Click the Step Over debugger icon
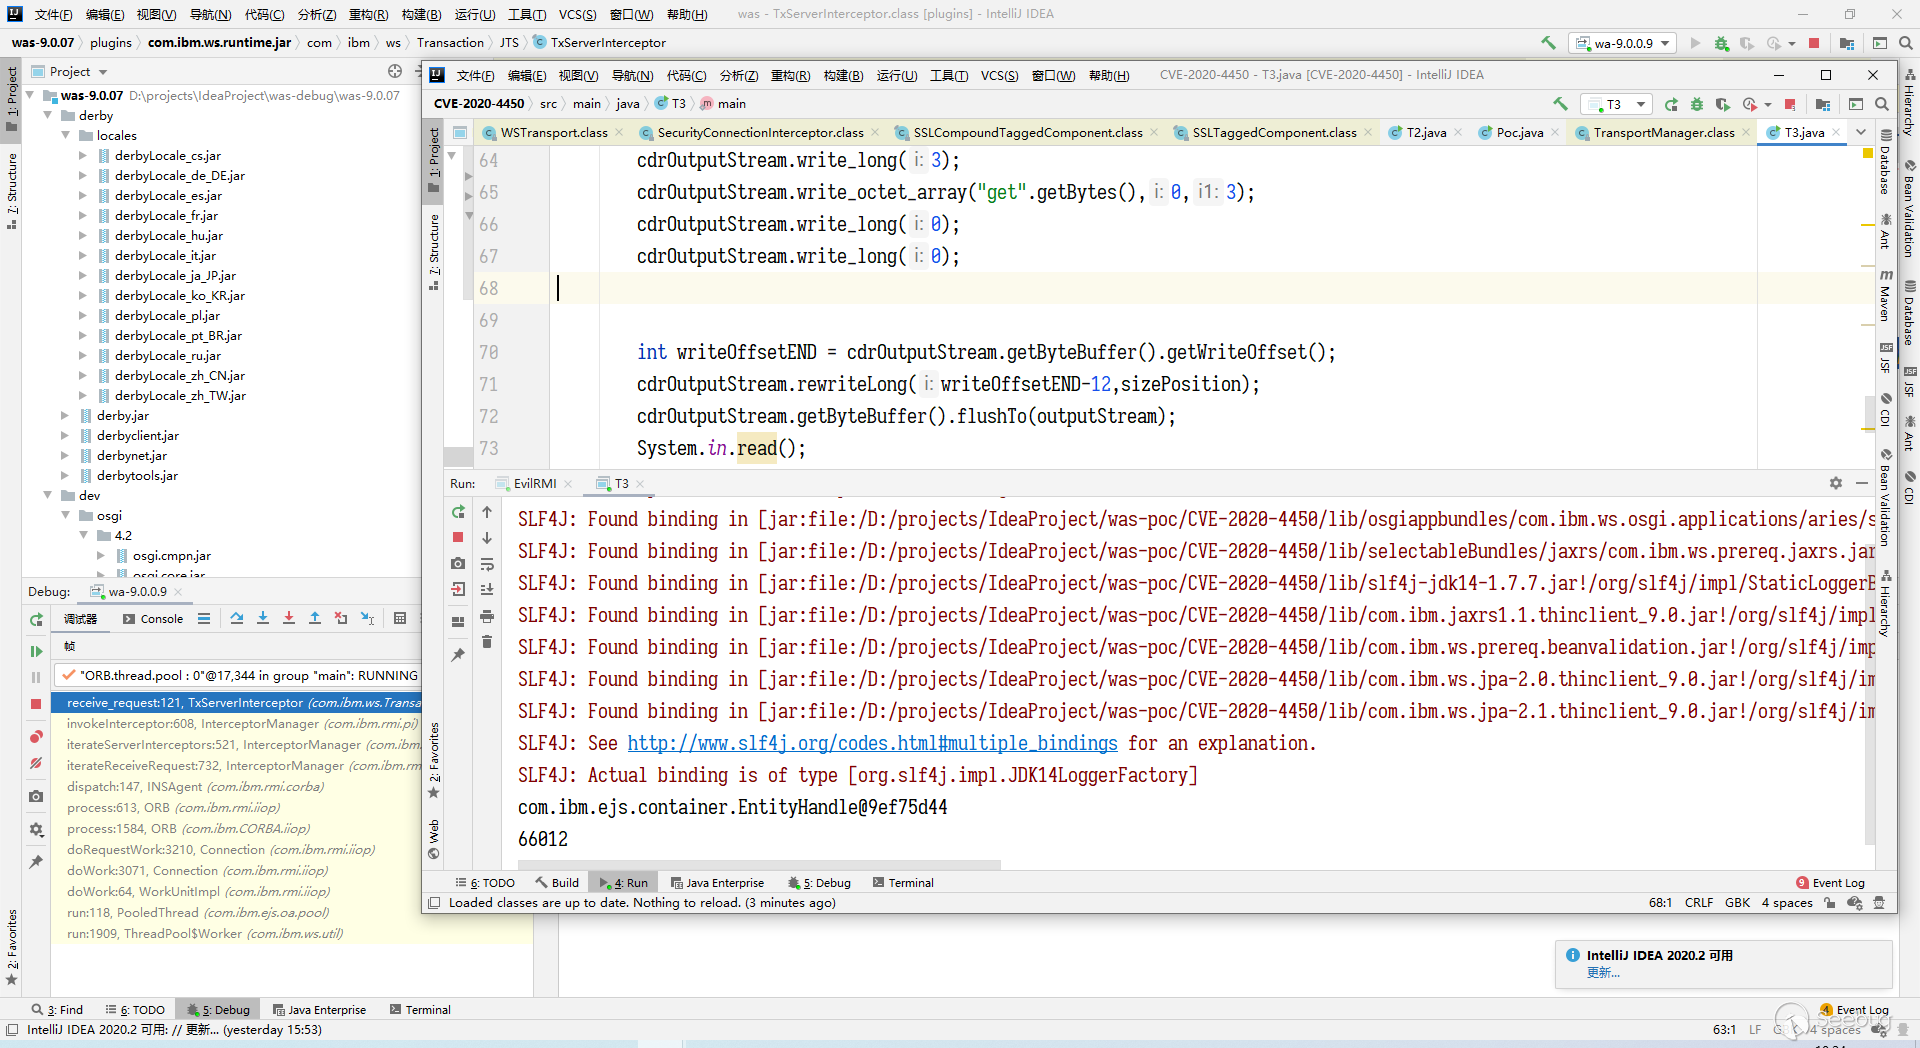The height and width of the screenshot is (1048, 1920). pos(237,619)
